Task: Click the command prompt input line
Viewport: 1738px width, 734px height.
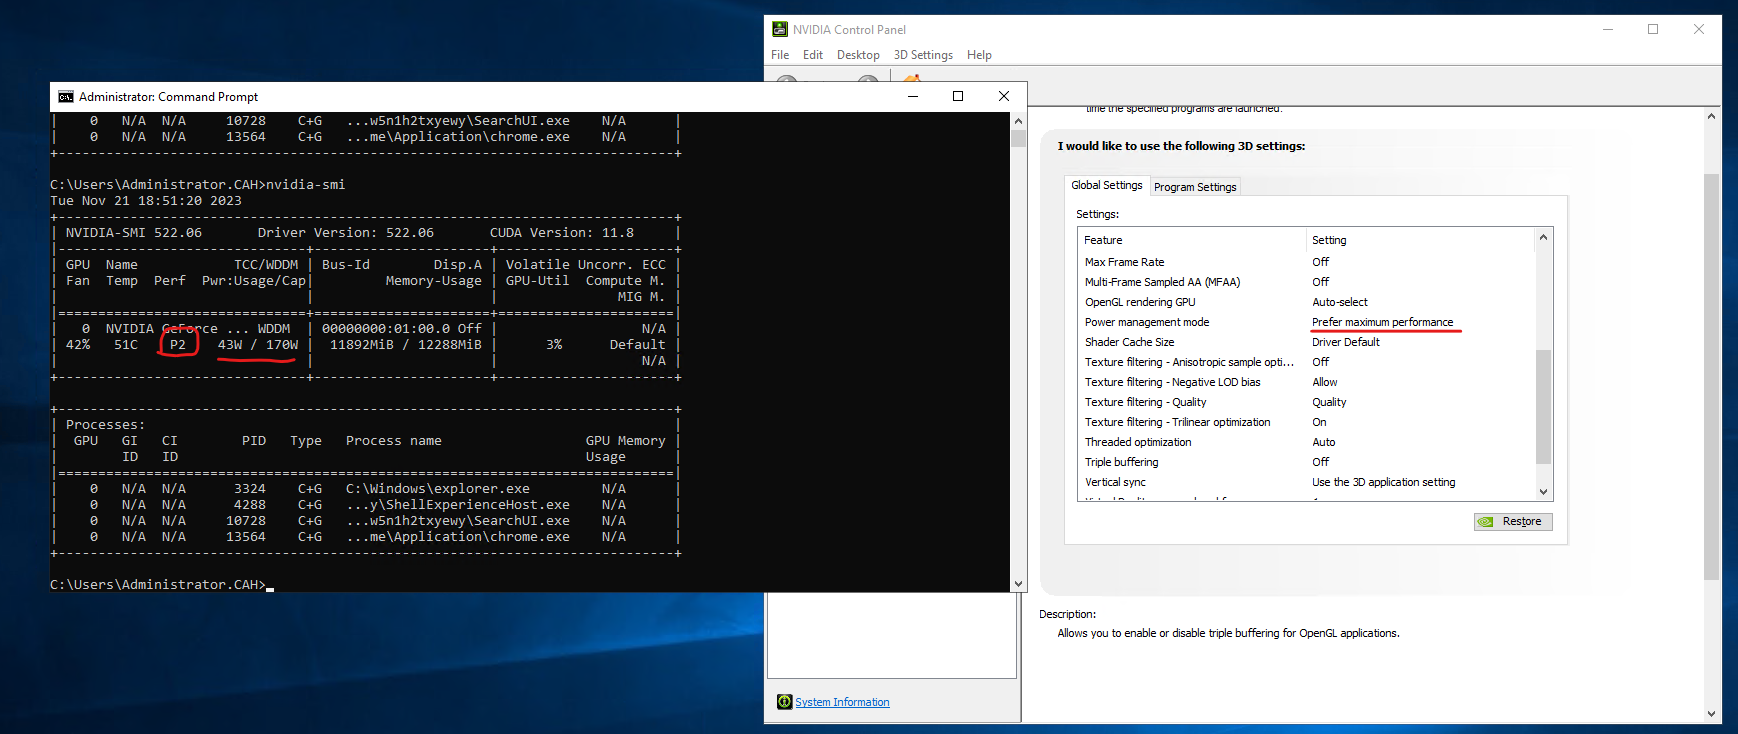Action: point(162,585)
